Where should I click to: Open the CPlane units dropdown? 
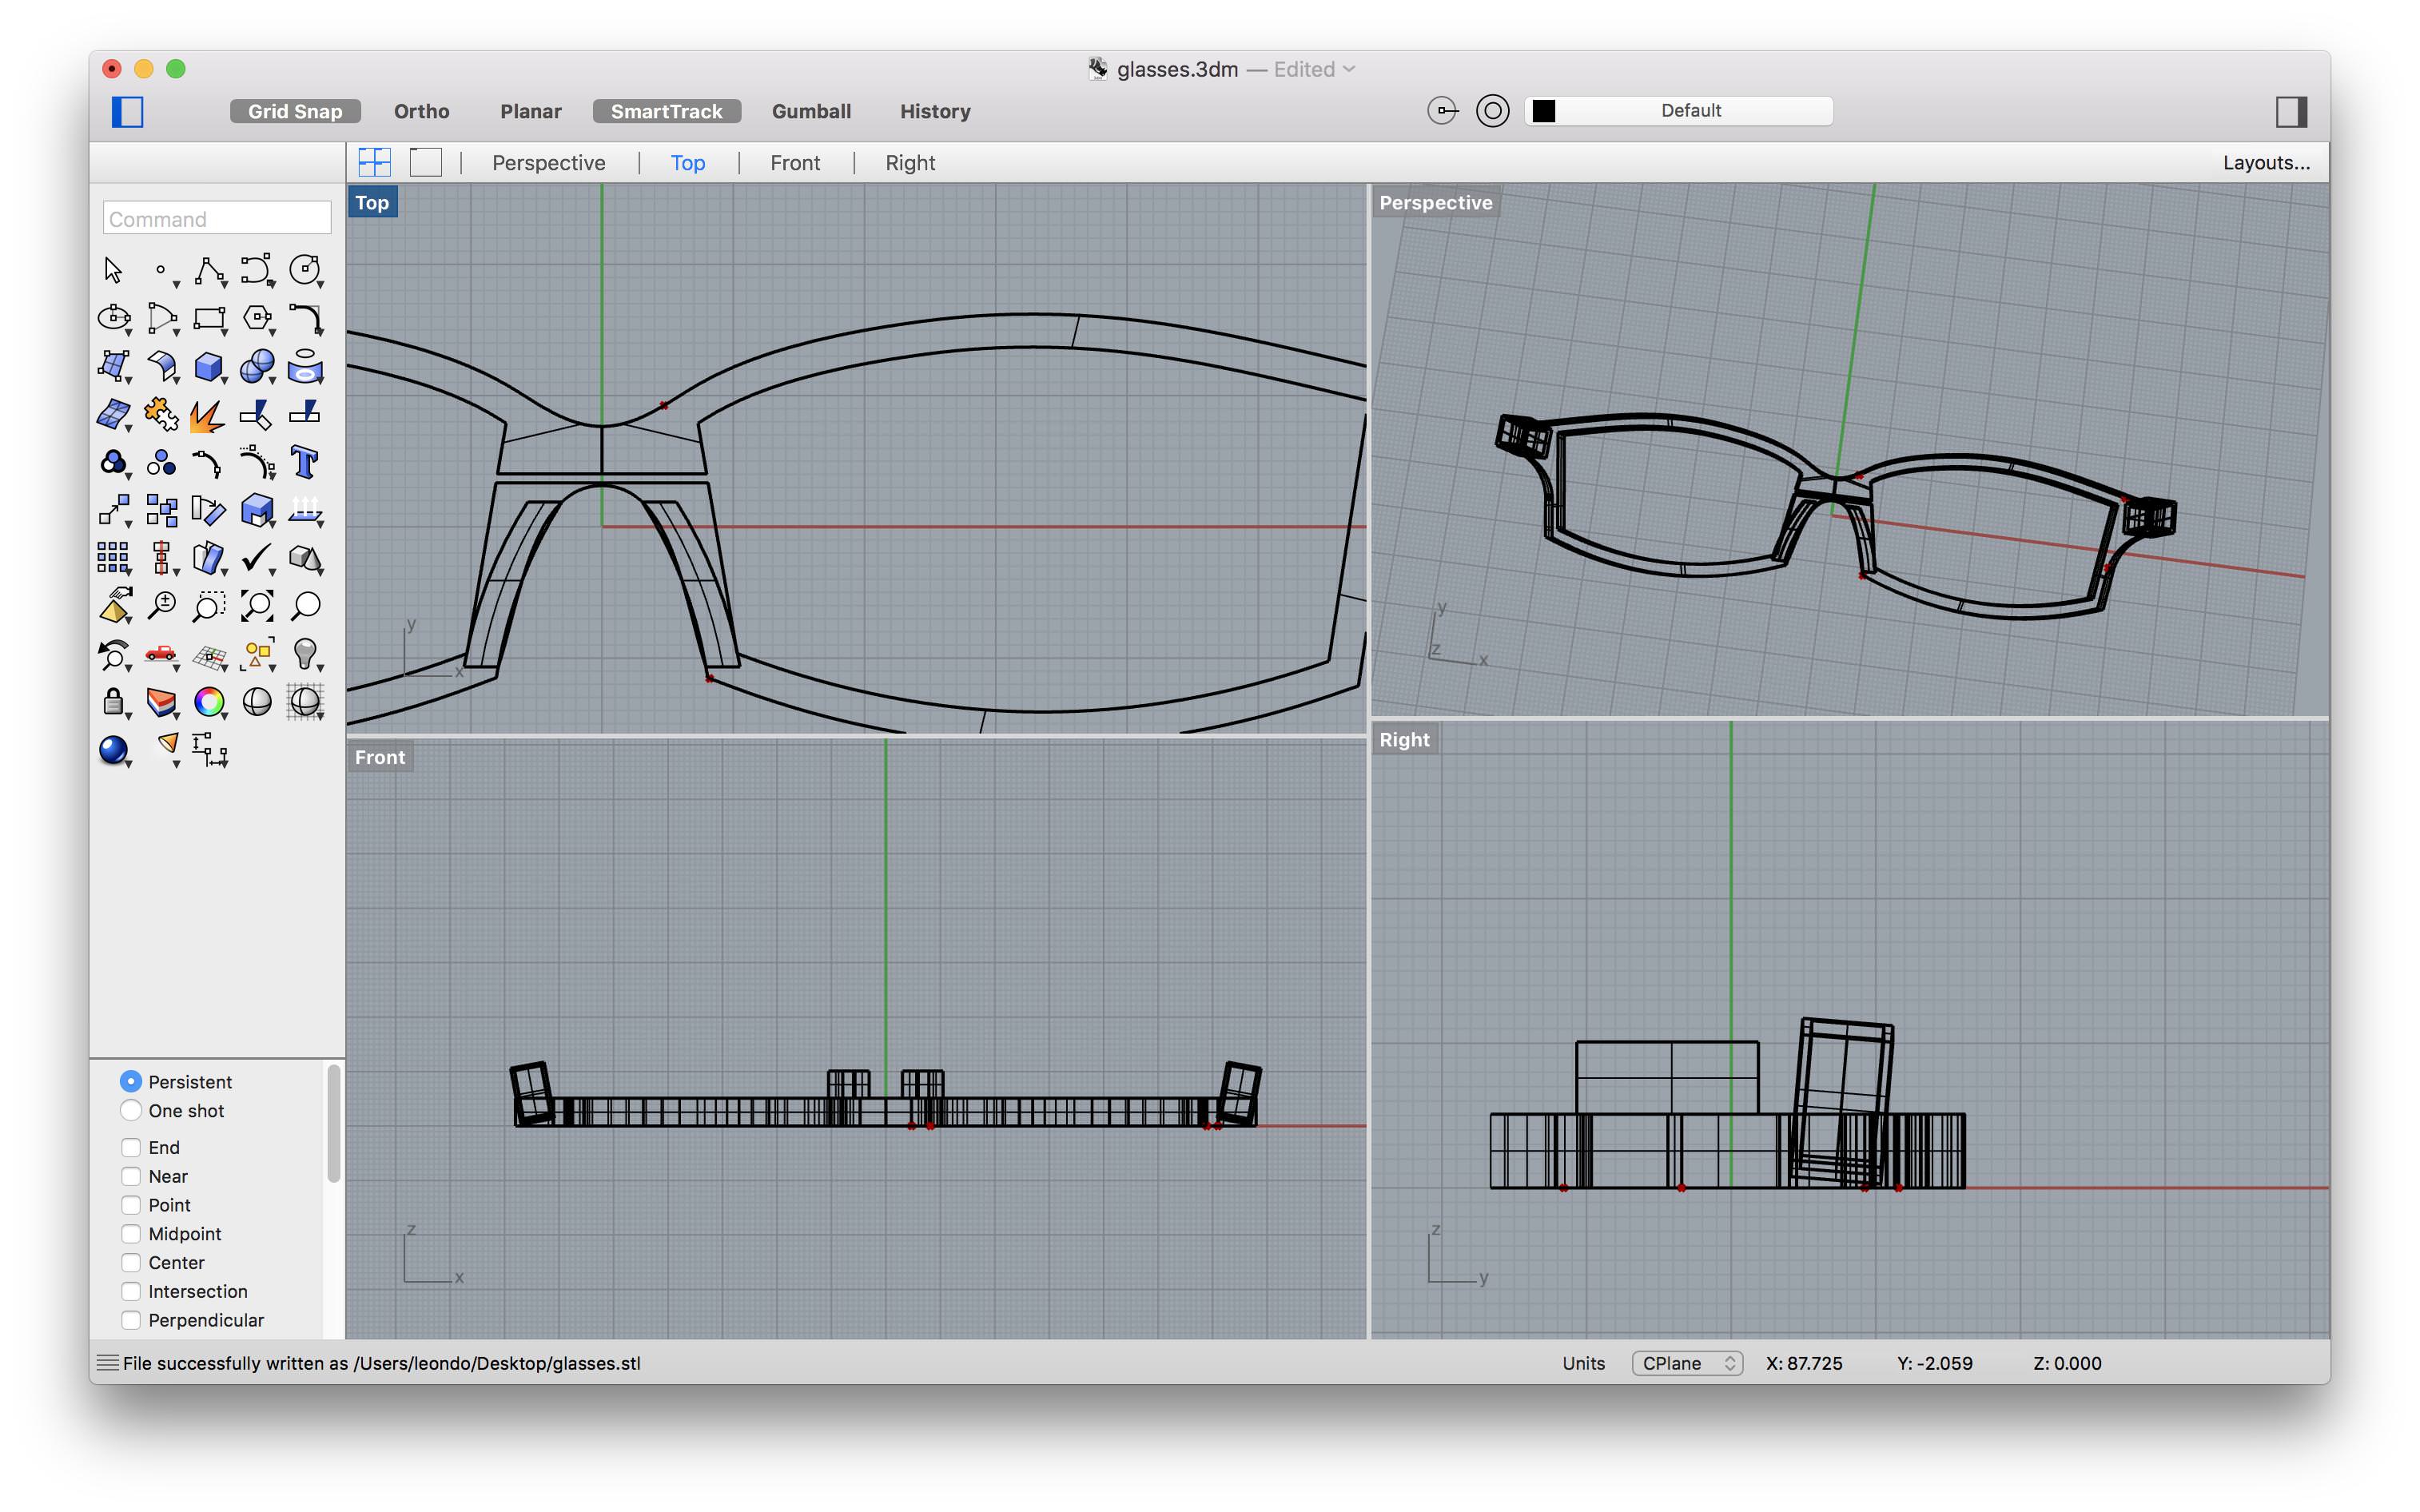point(1687,1363)
